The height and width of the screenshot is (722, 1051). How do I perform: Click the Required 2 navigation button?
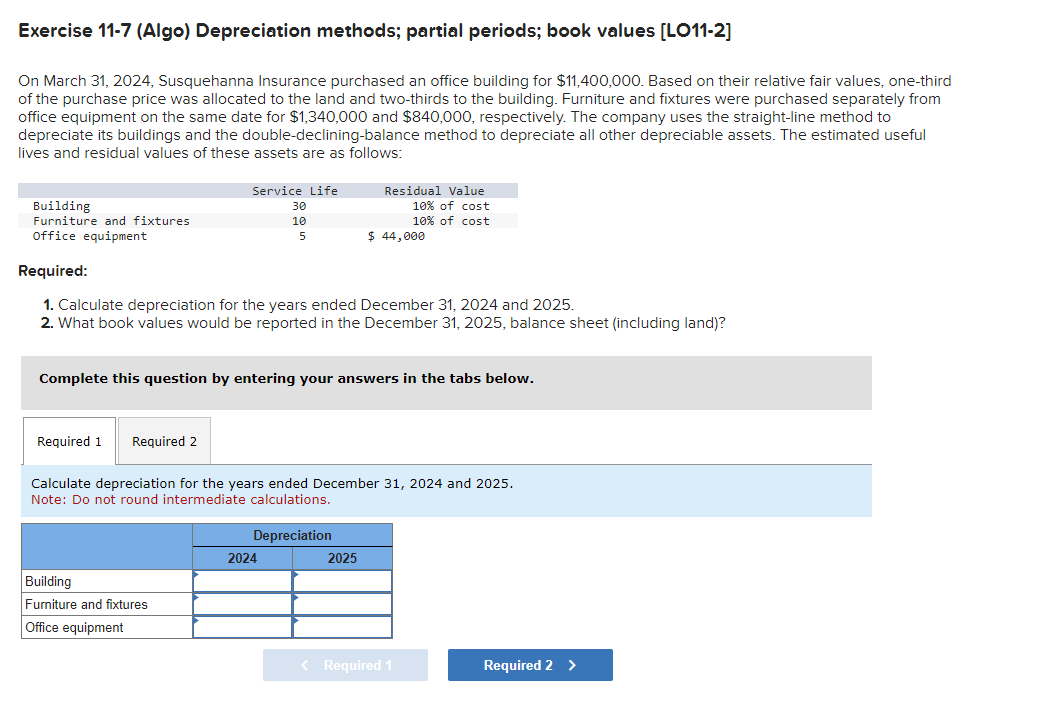tap(530, 664)
